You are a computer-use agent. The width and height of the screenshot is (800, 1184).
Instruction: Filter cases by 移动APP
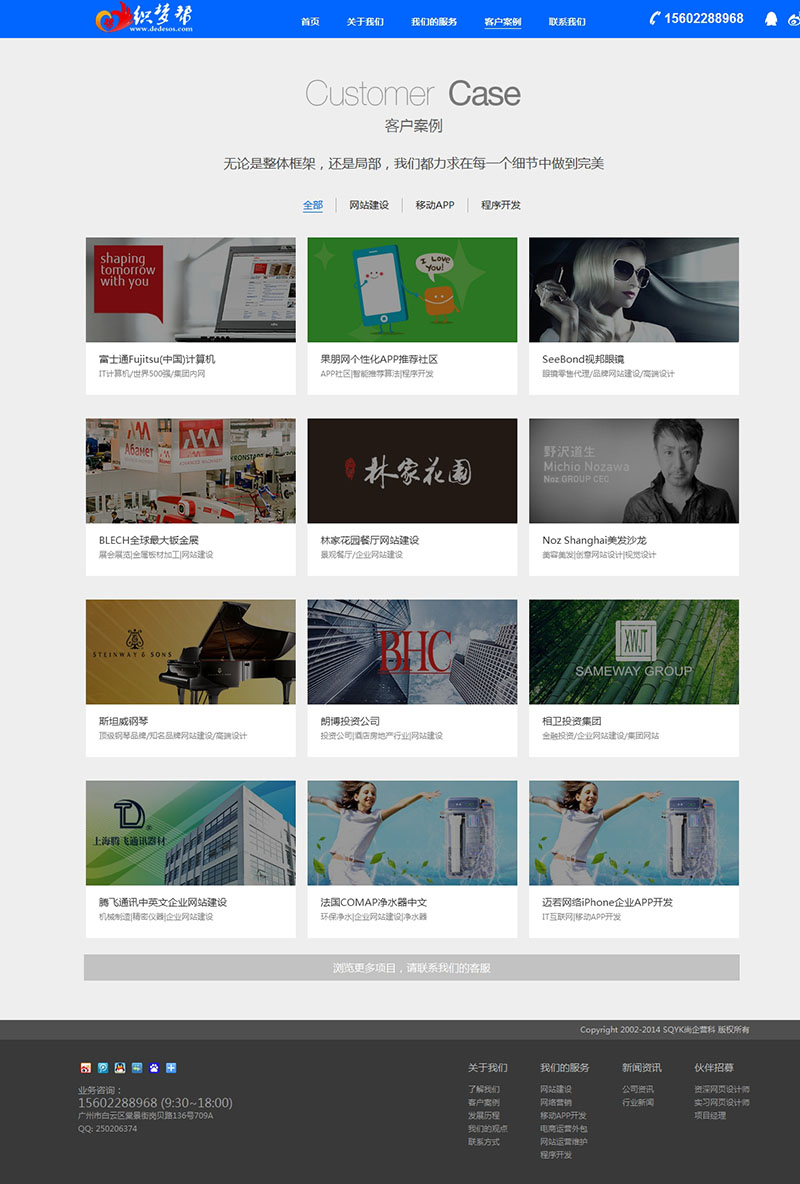(435, 205)
